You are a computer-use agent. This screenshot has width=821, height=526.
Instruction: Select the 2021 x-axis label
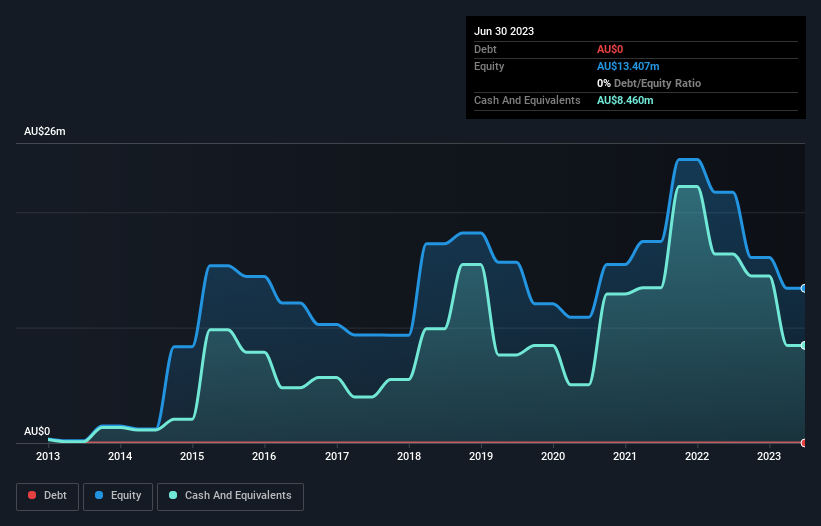[x=625, y=456]
